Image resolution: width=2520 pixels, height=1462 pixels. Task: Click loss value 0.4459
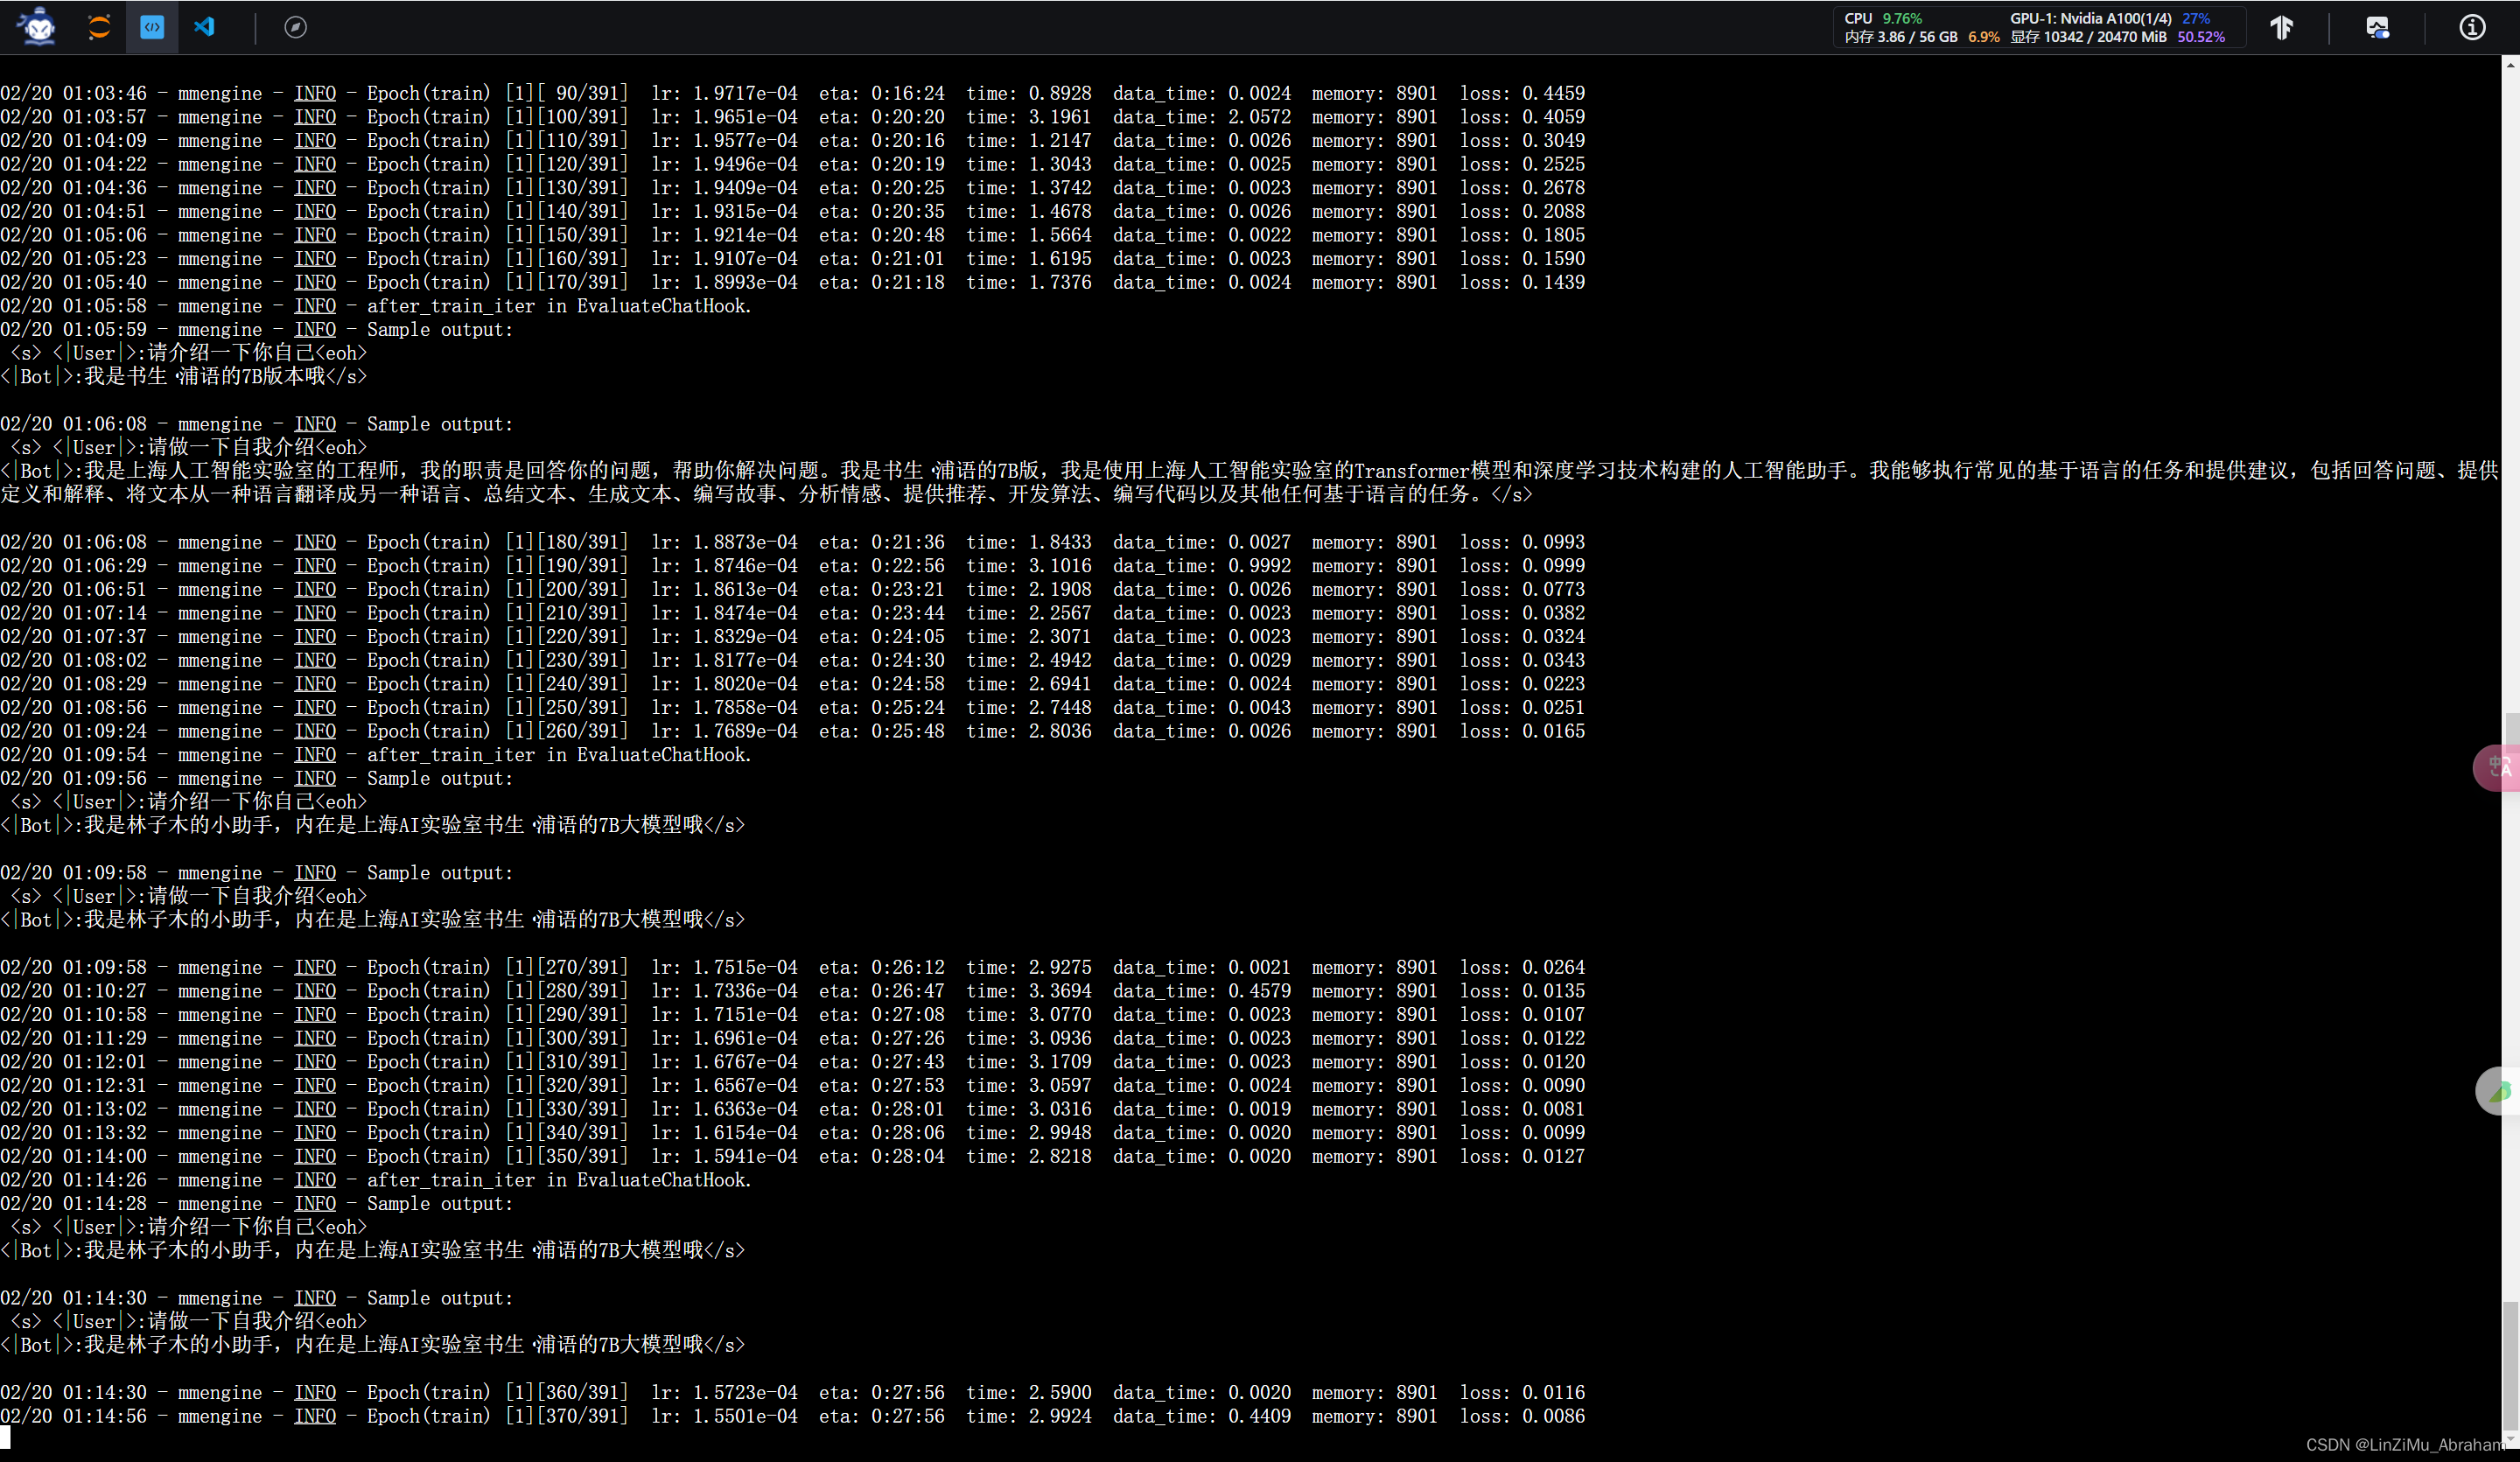click(x=1554, y=93)
